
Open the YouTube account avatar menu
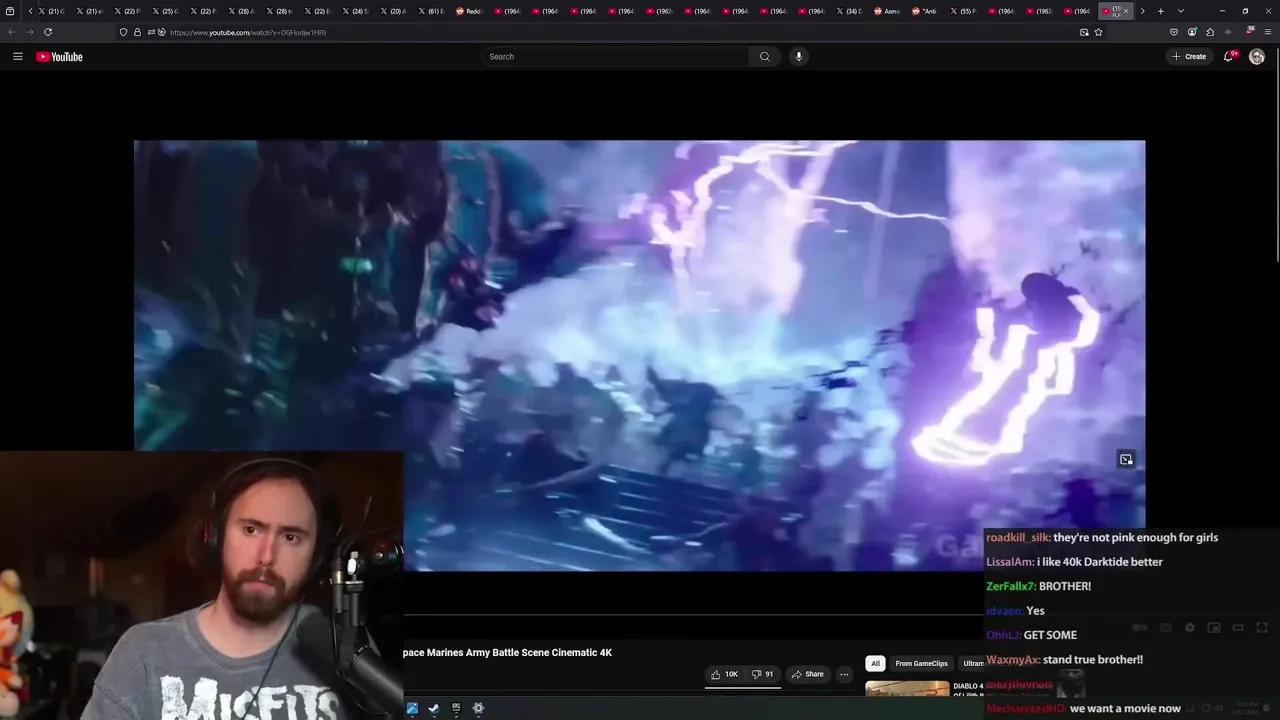1257,57
